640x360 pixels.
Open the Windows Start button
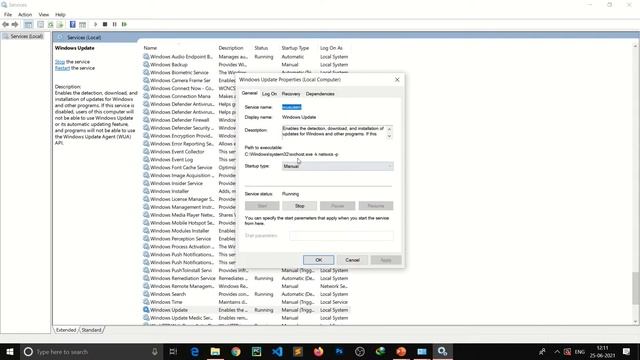[10, 351]
